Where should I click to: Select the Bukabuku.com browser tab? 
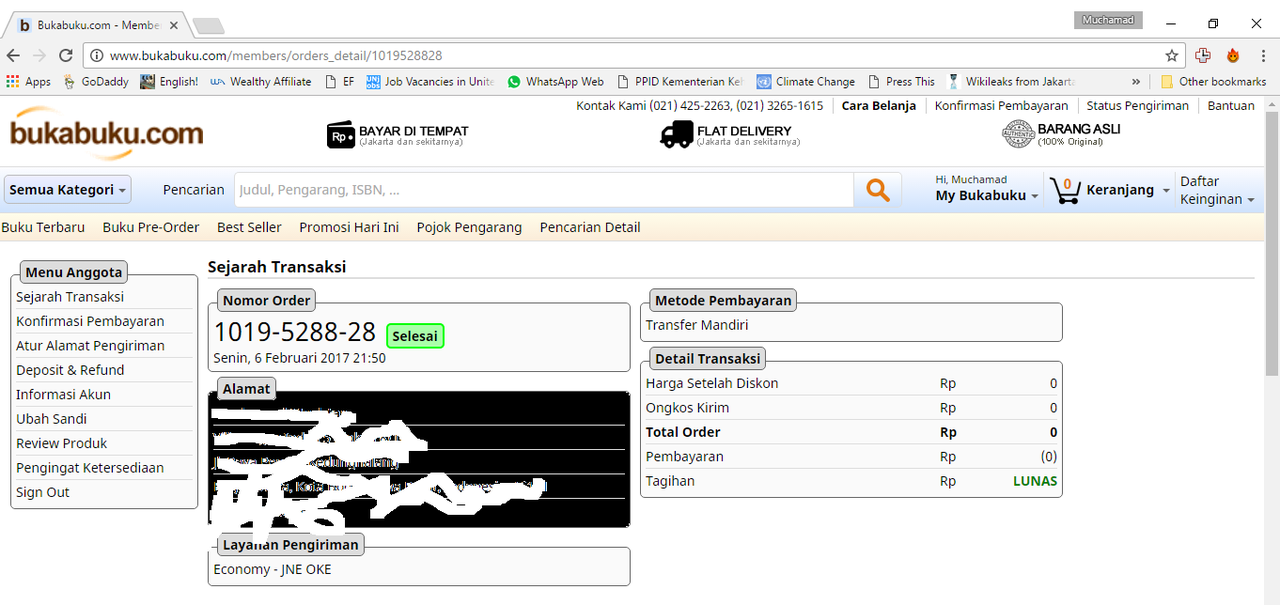(98, 25)
